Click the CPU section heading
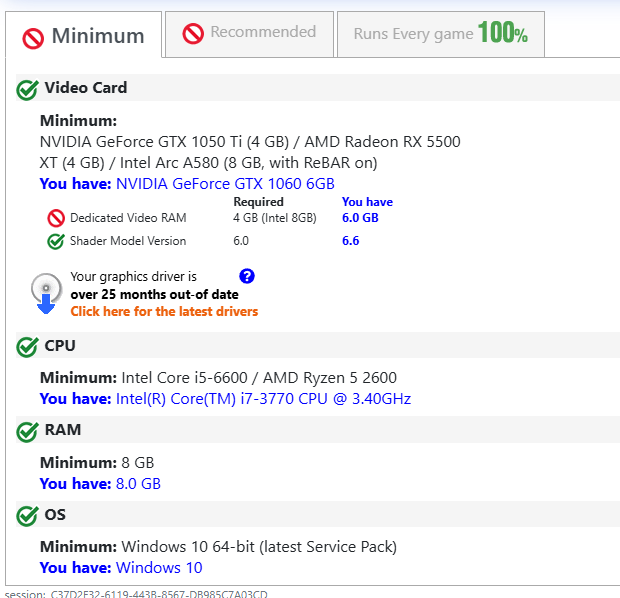The image size is (620, 598). point(60,346)
